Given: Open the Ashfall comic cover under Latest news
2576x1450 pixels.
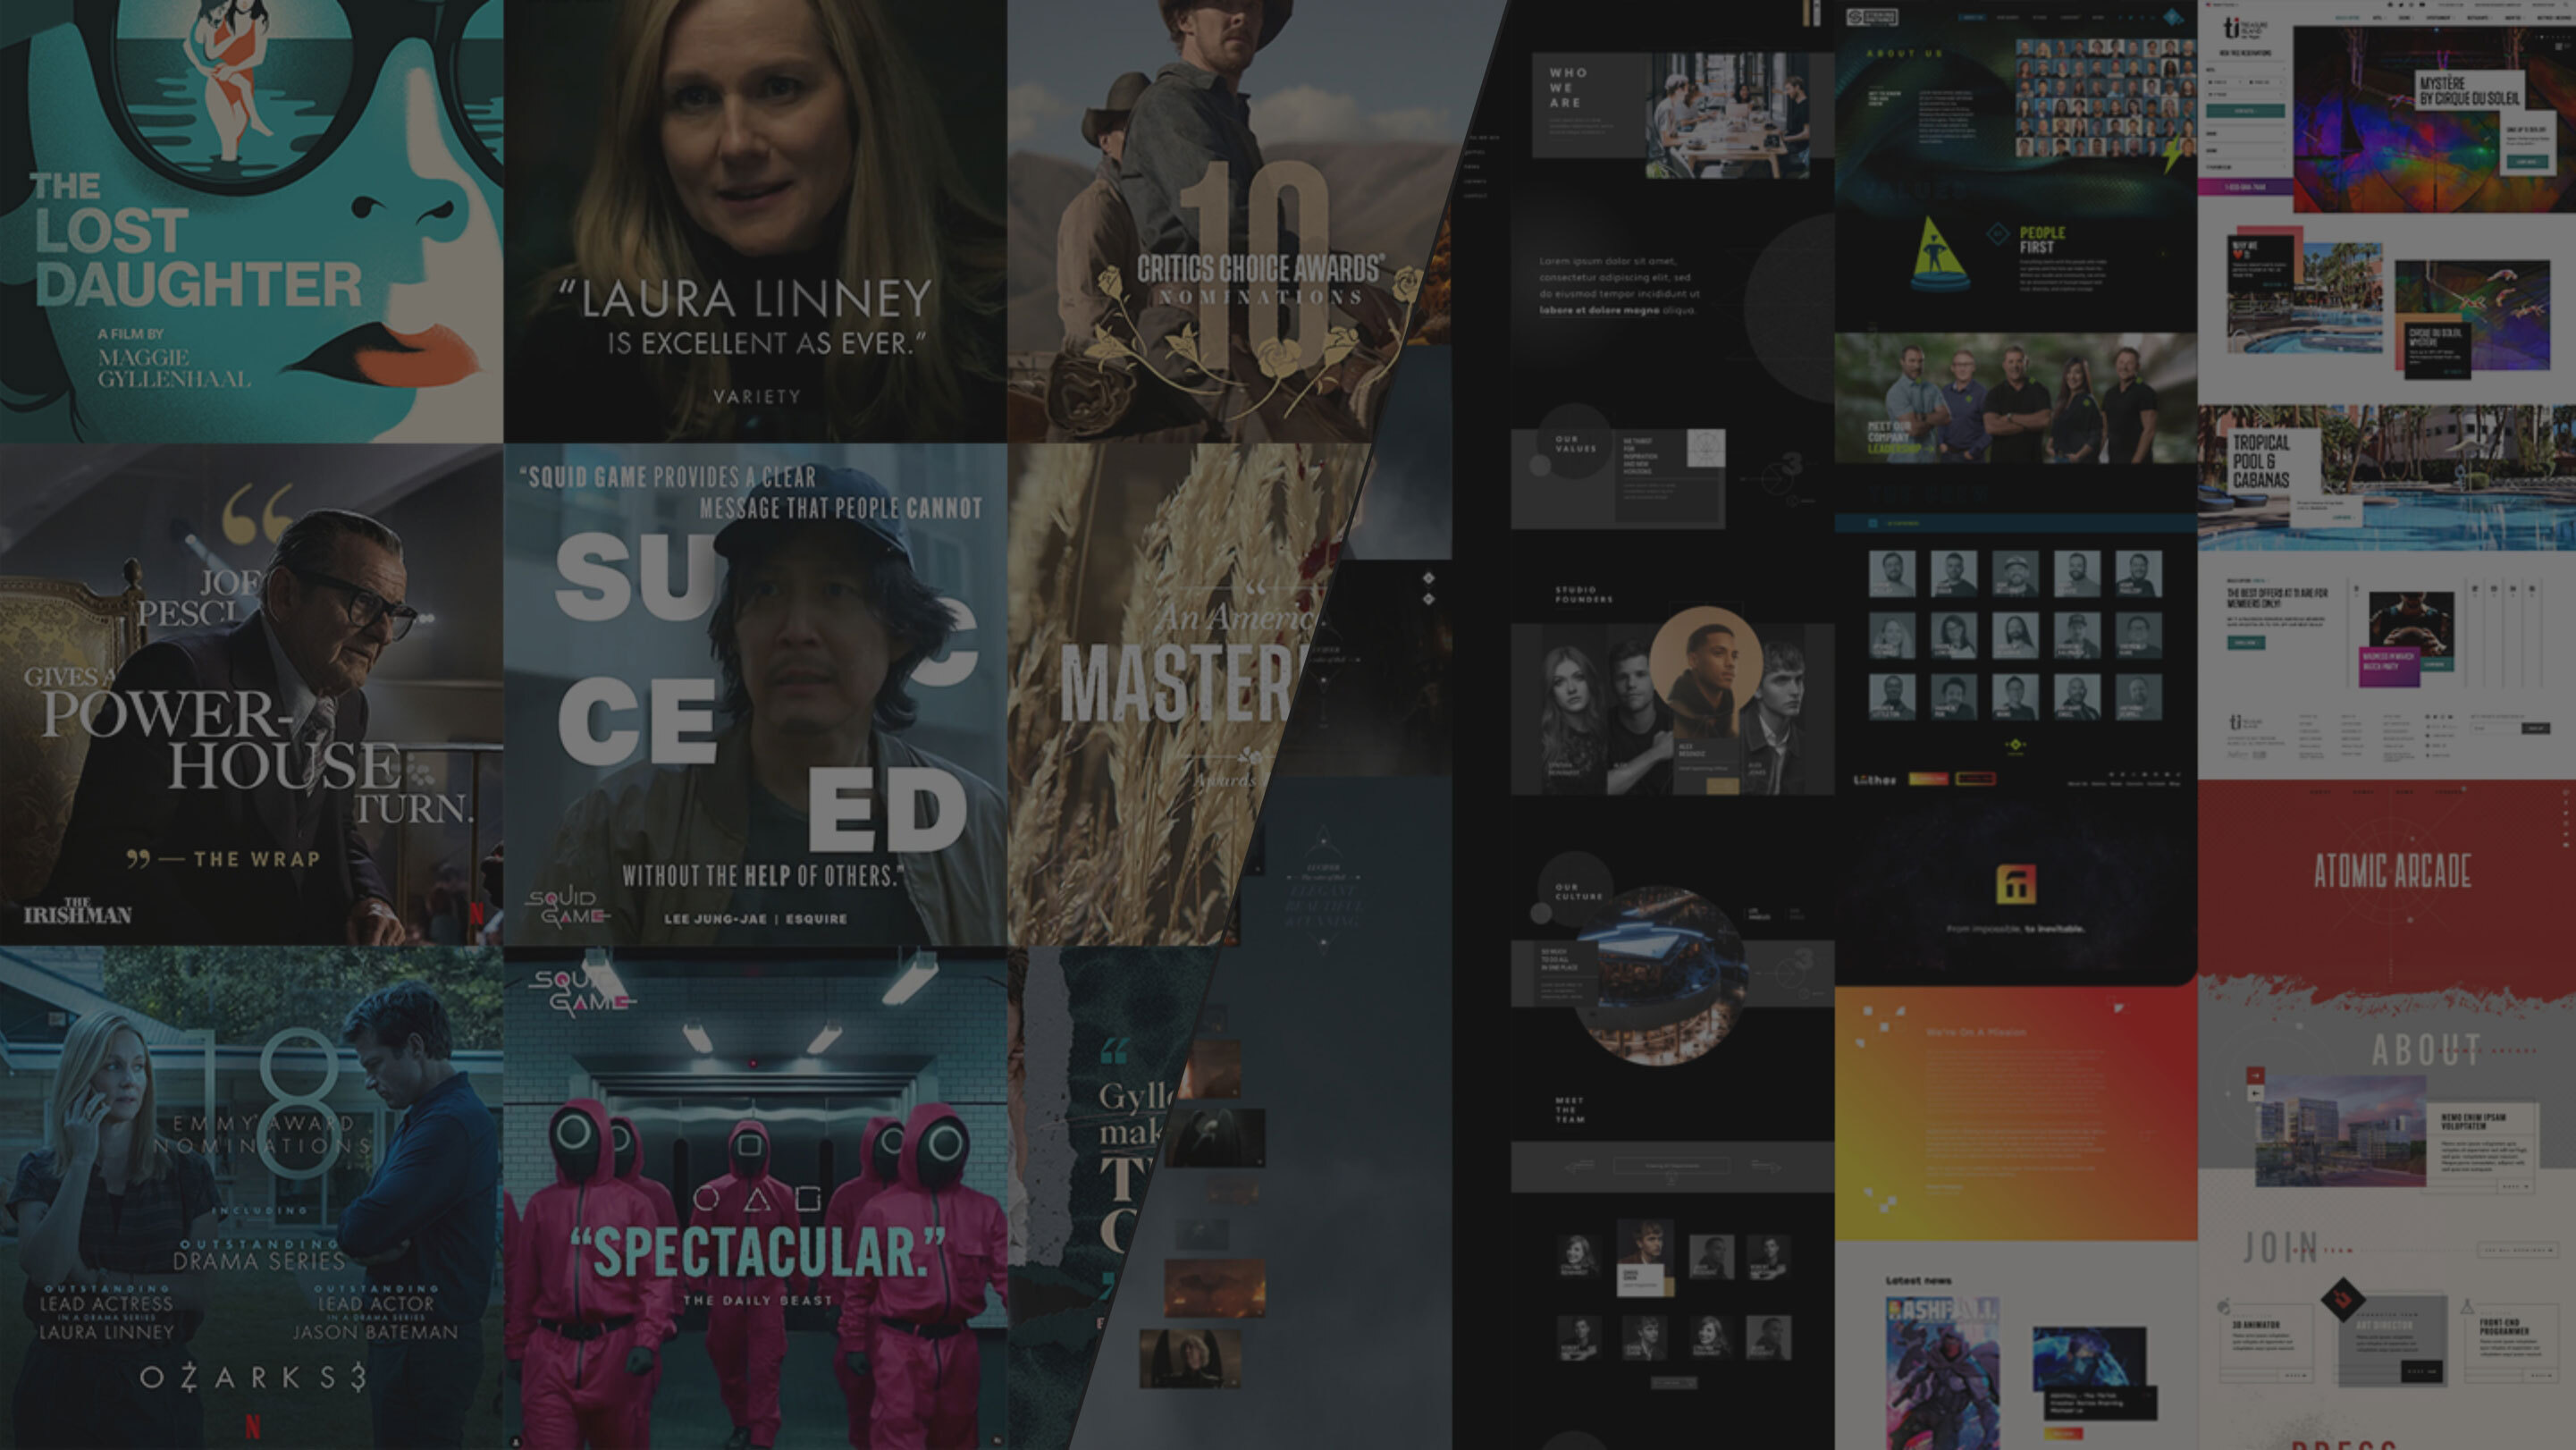Looking at the screenshot, I should [x=1942, y=1372].
